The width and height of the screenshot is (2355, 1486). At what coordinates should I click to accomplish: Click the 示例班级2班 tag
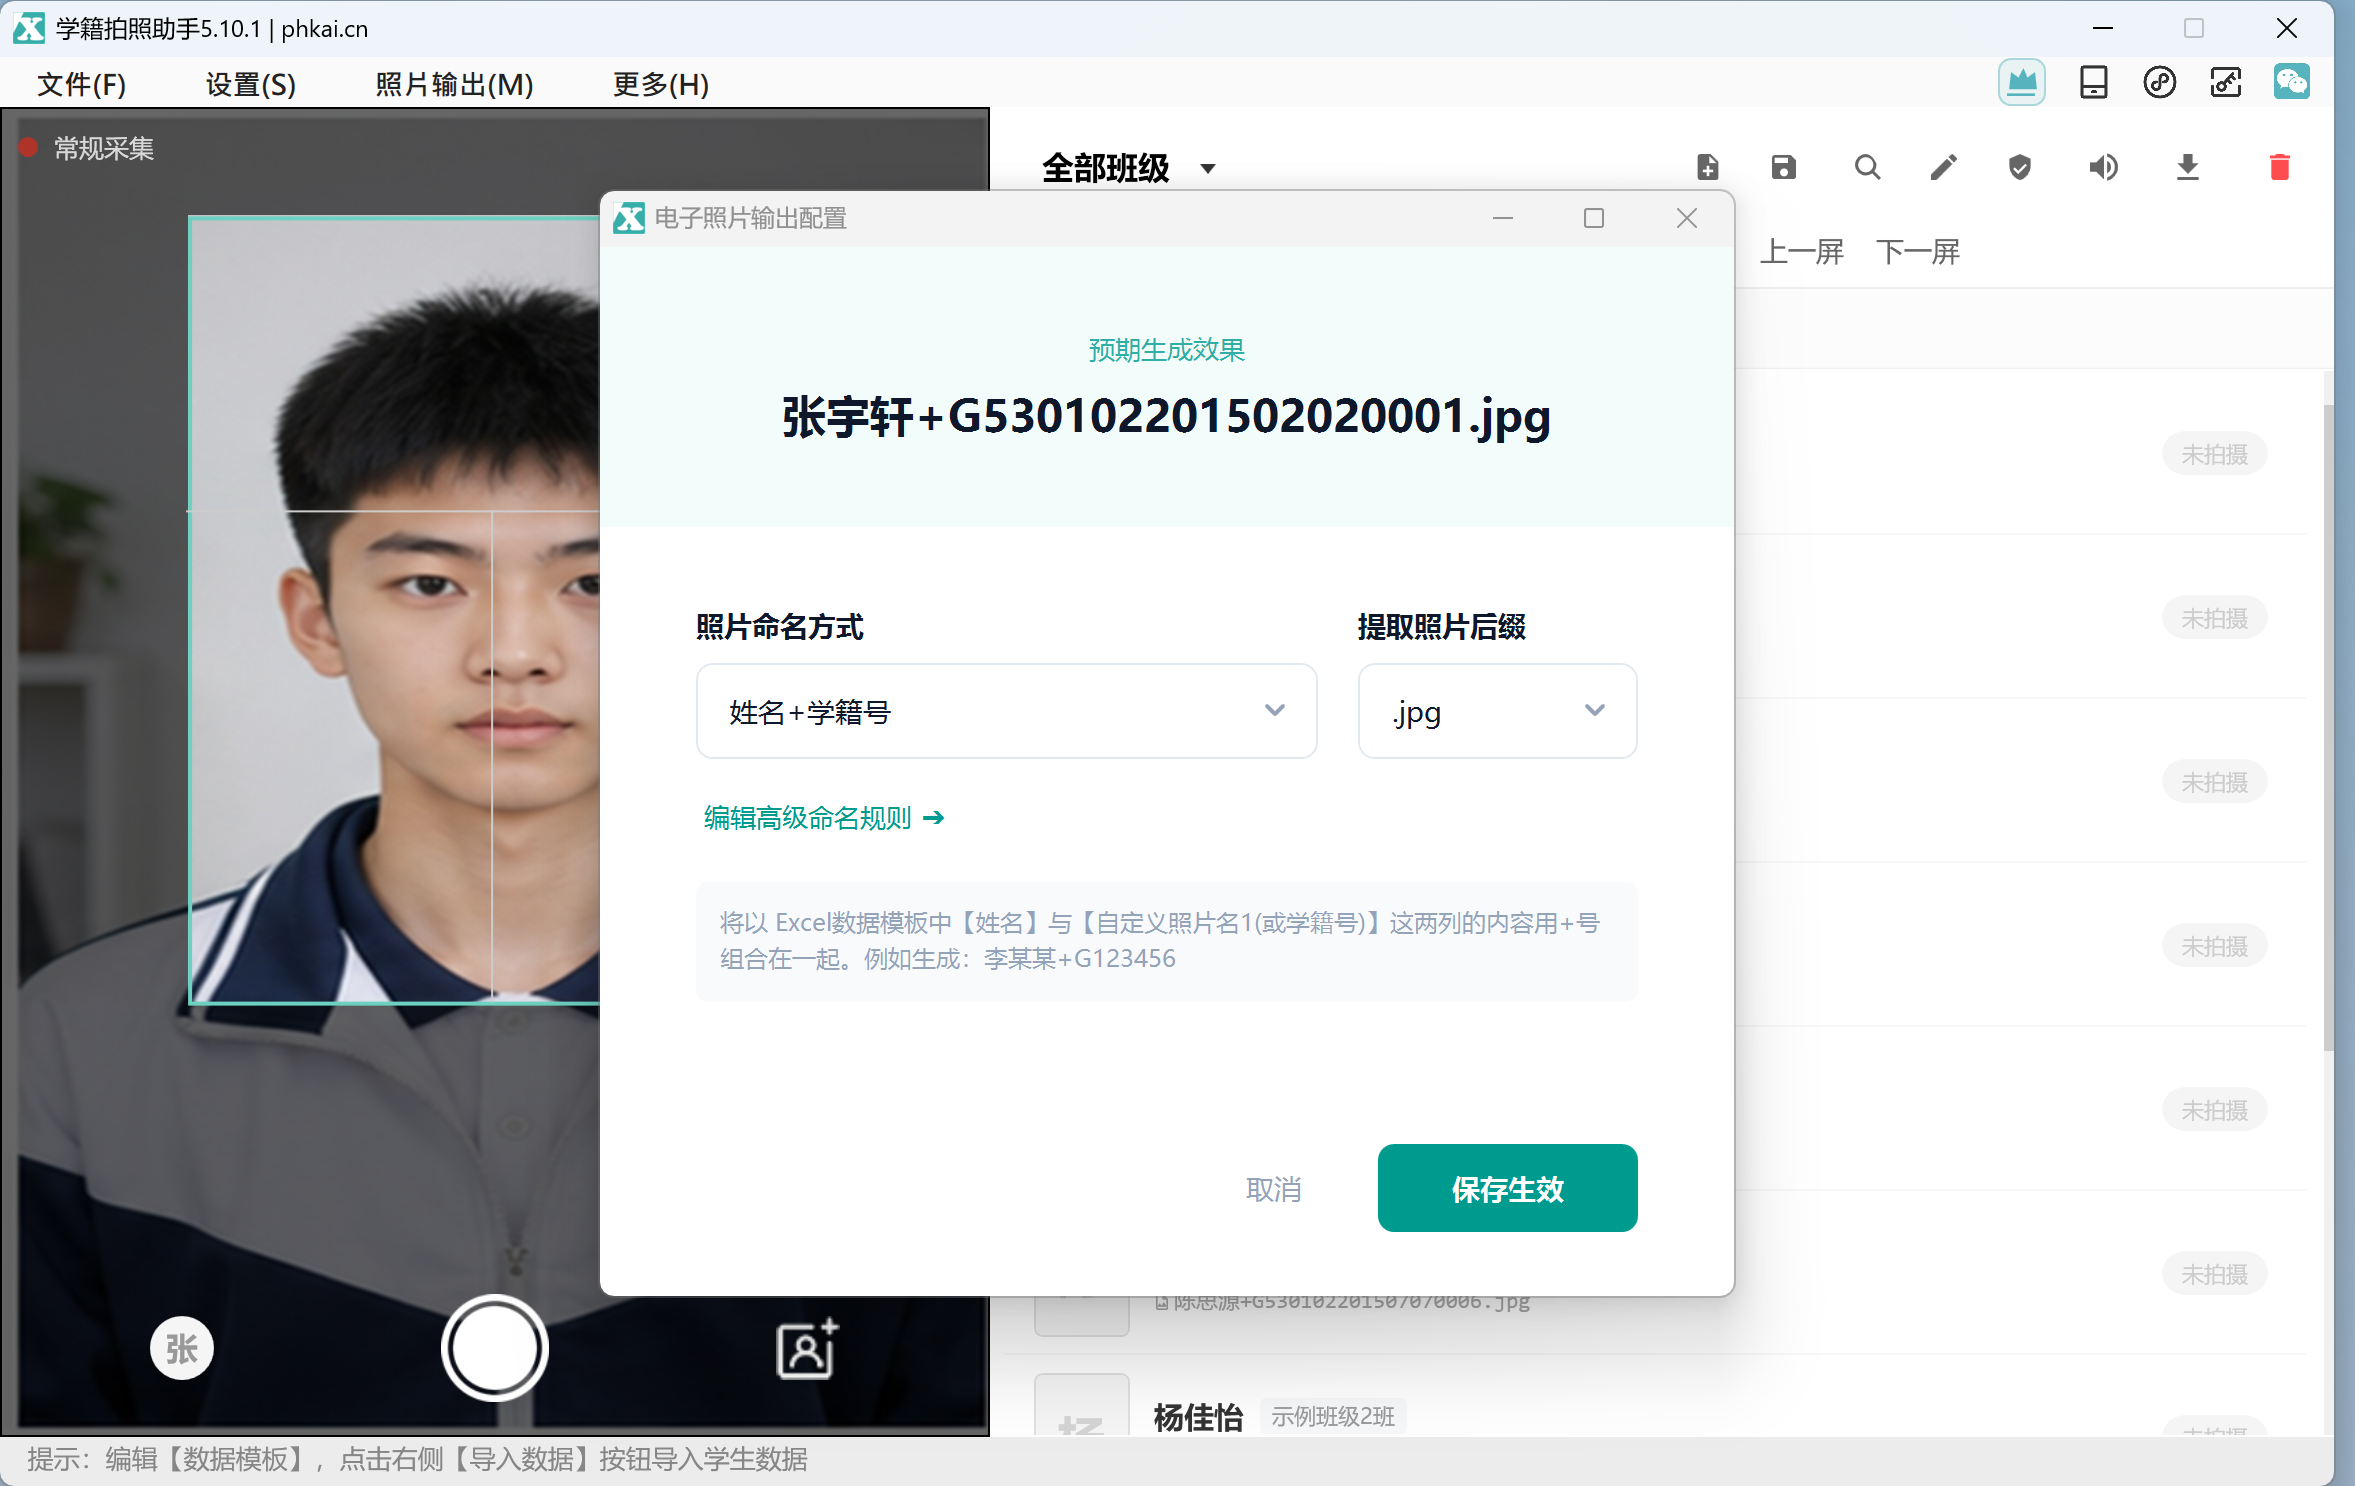pyautogui.click(x=1332, y=1416)
